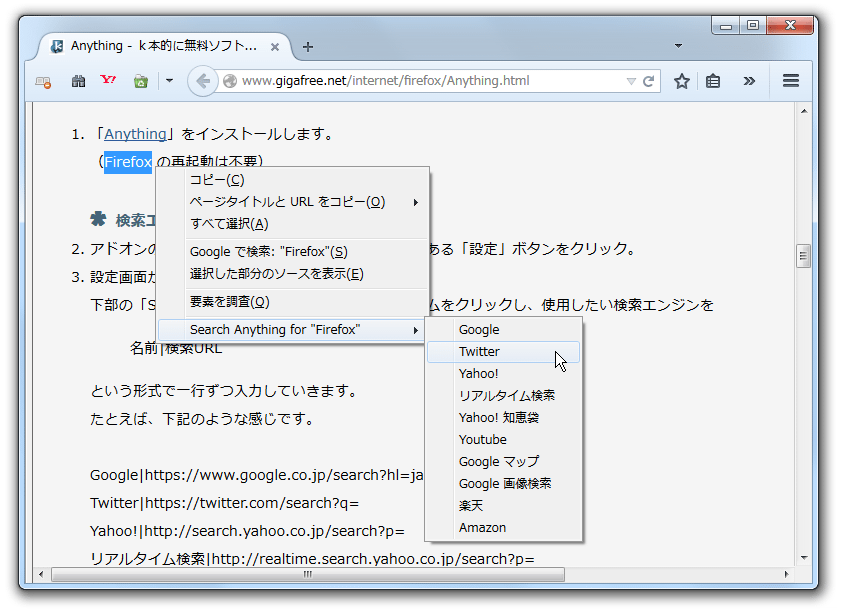Open the list all tabs dropdown
This screenshot has height=611, width=841.
coord(678,46)
